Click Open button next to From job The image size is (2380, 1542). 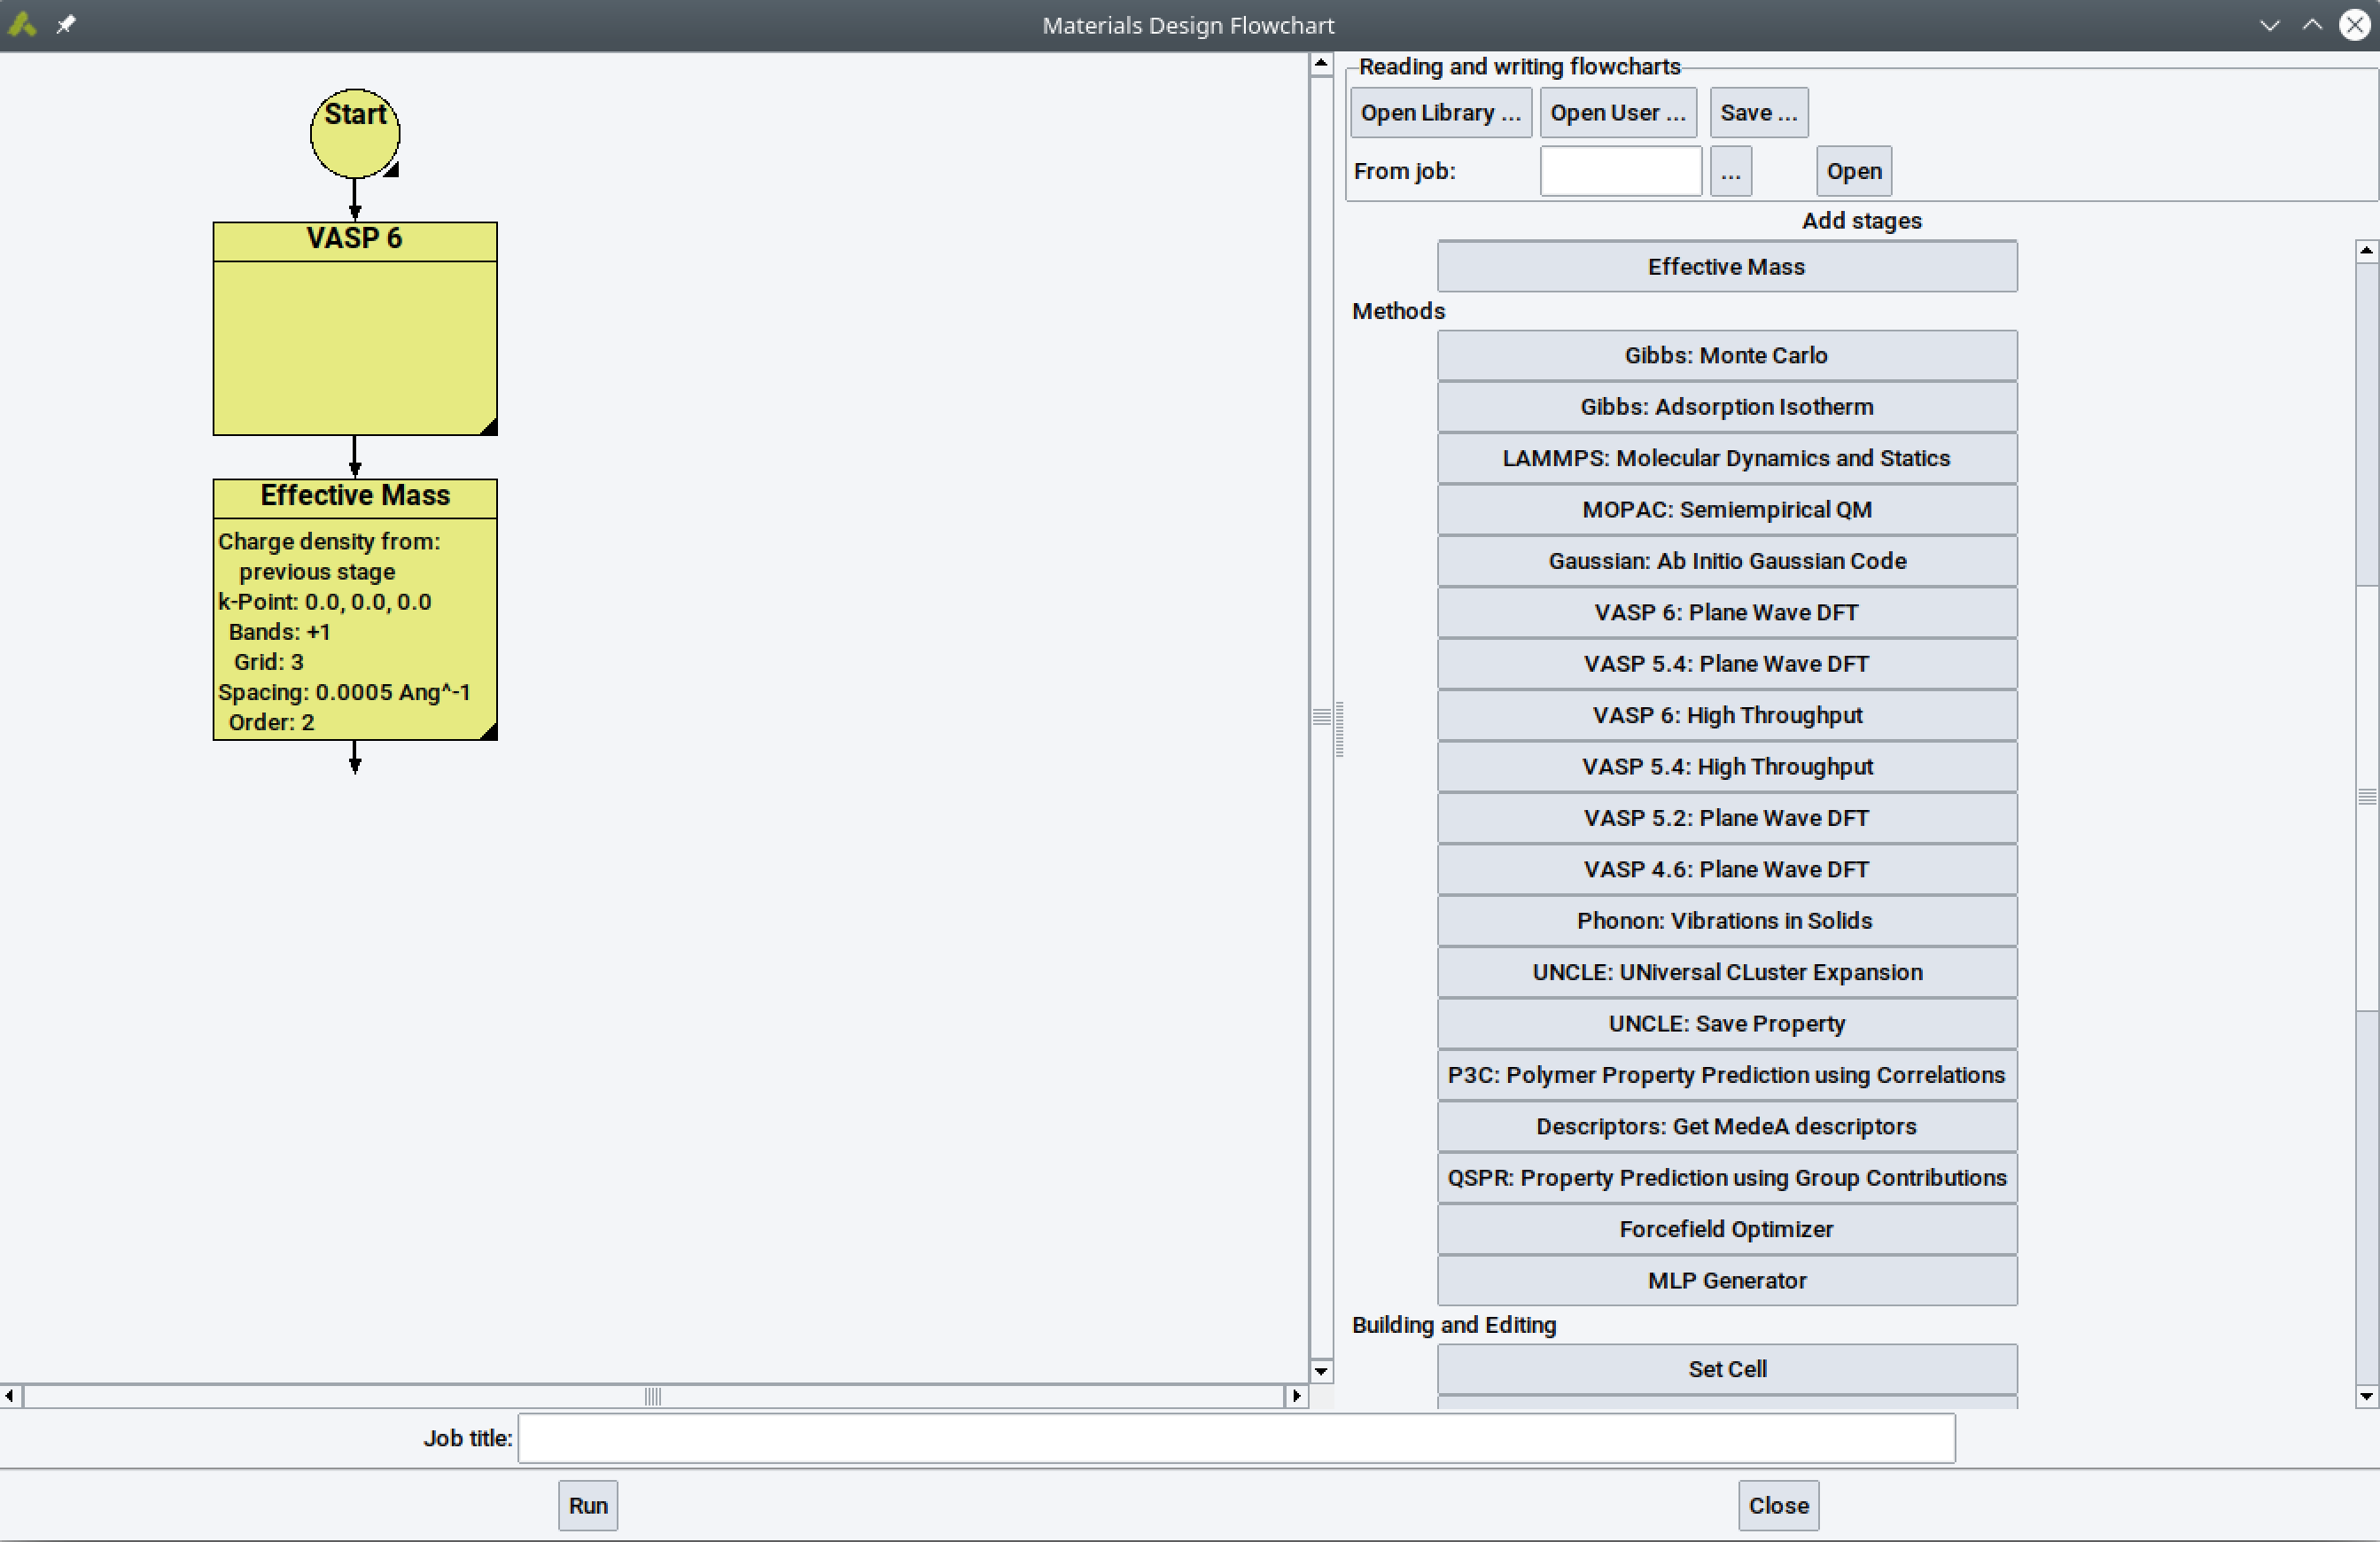[x=1853, y=171]
